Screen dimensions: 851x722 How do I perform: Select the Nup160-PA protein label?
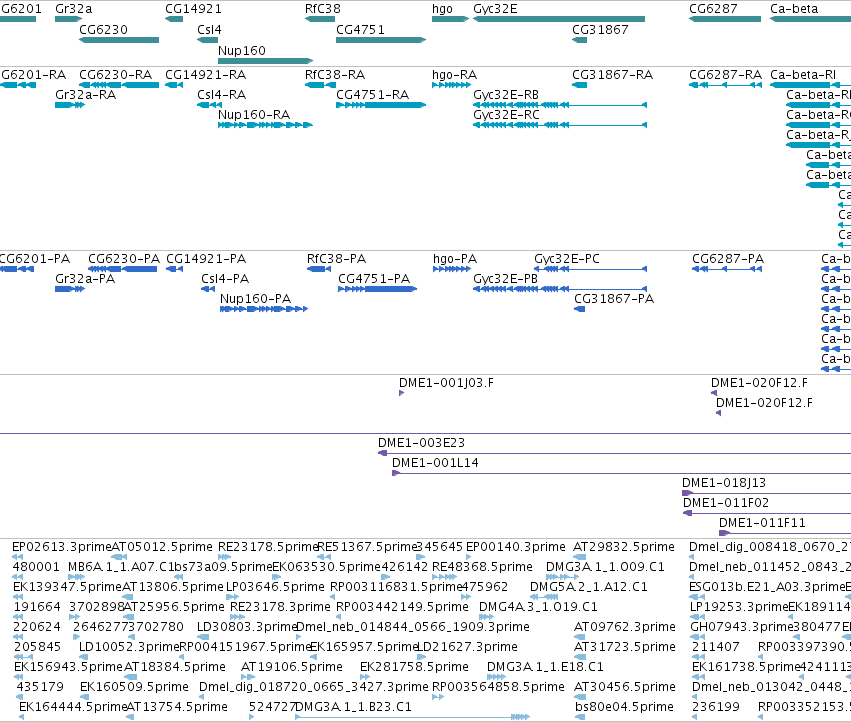(x=256, y=299)
